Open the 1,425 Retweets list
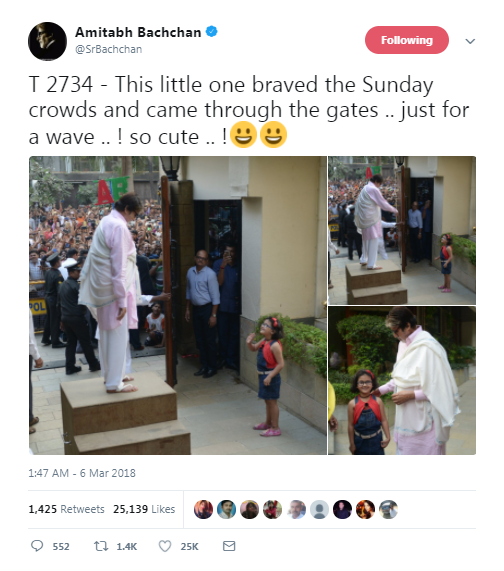This screenshot has width=504, height=571. pos(66,509)
